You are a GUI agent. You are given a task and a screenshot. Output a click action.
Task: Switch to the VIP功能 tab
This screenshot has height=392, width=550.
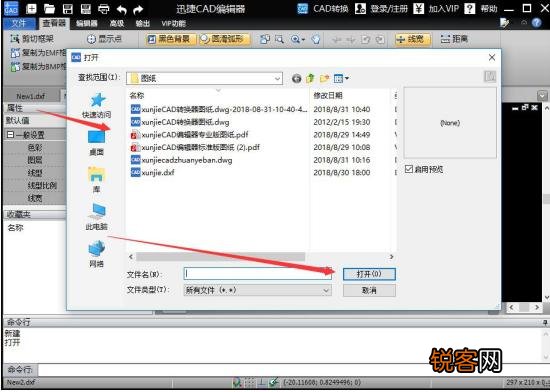tap(173, 23)
